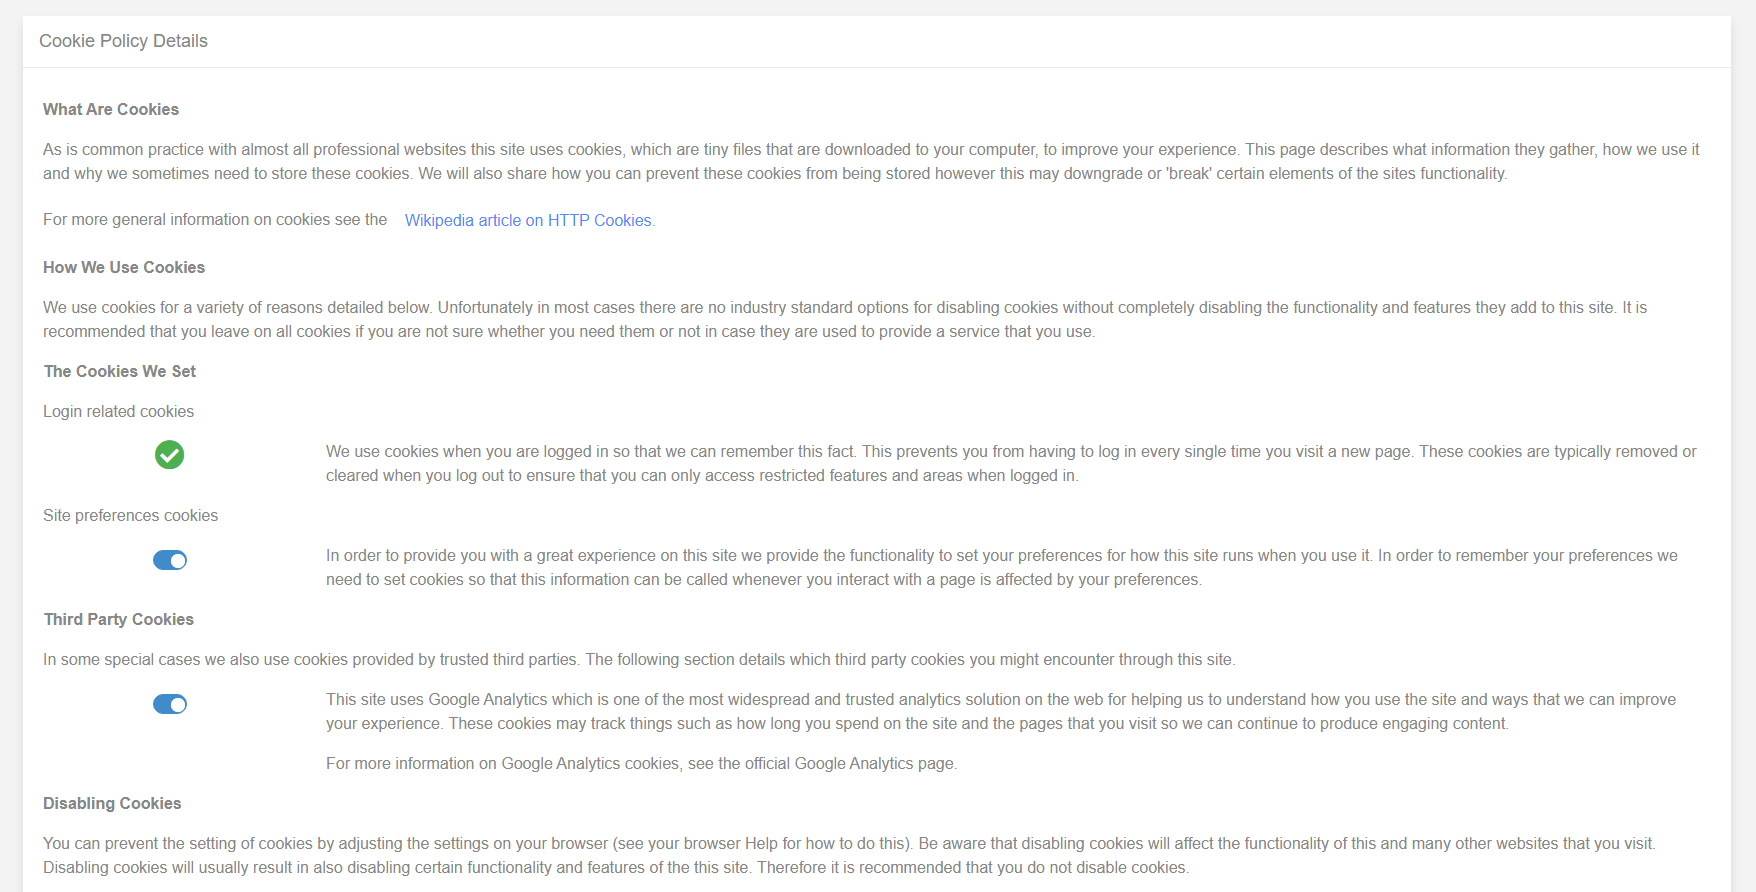
Task: Click The Cookies We Set heading
Action: click(x=120, y=371)
